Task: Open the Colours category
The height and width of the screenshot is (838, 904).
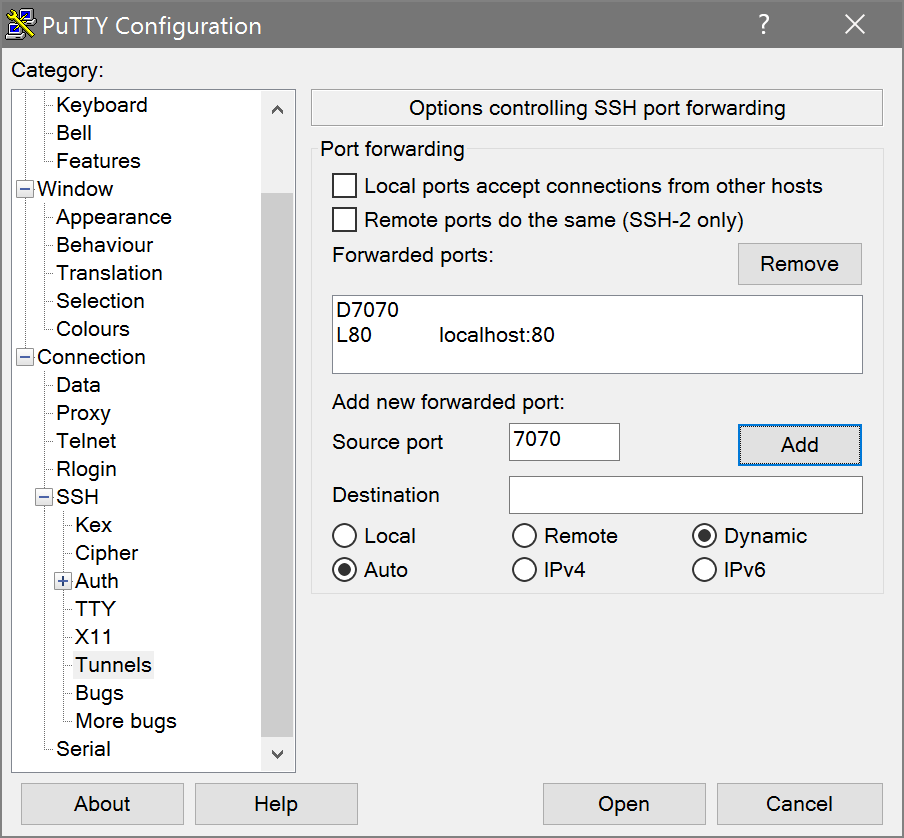Action: (93, 329)
